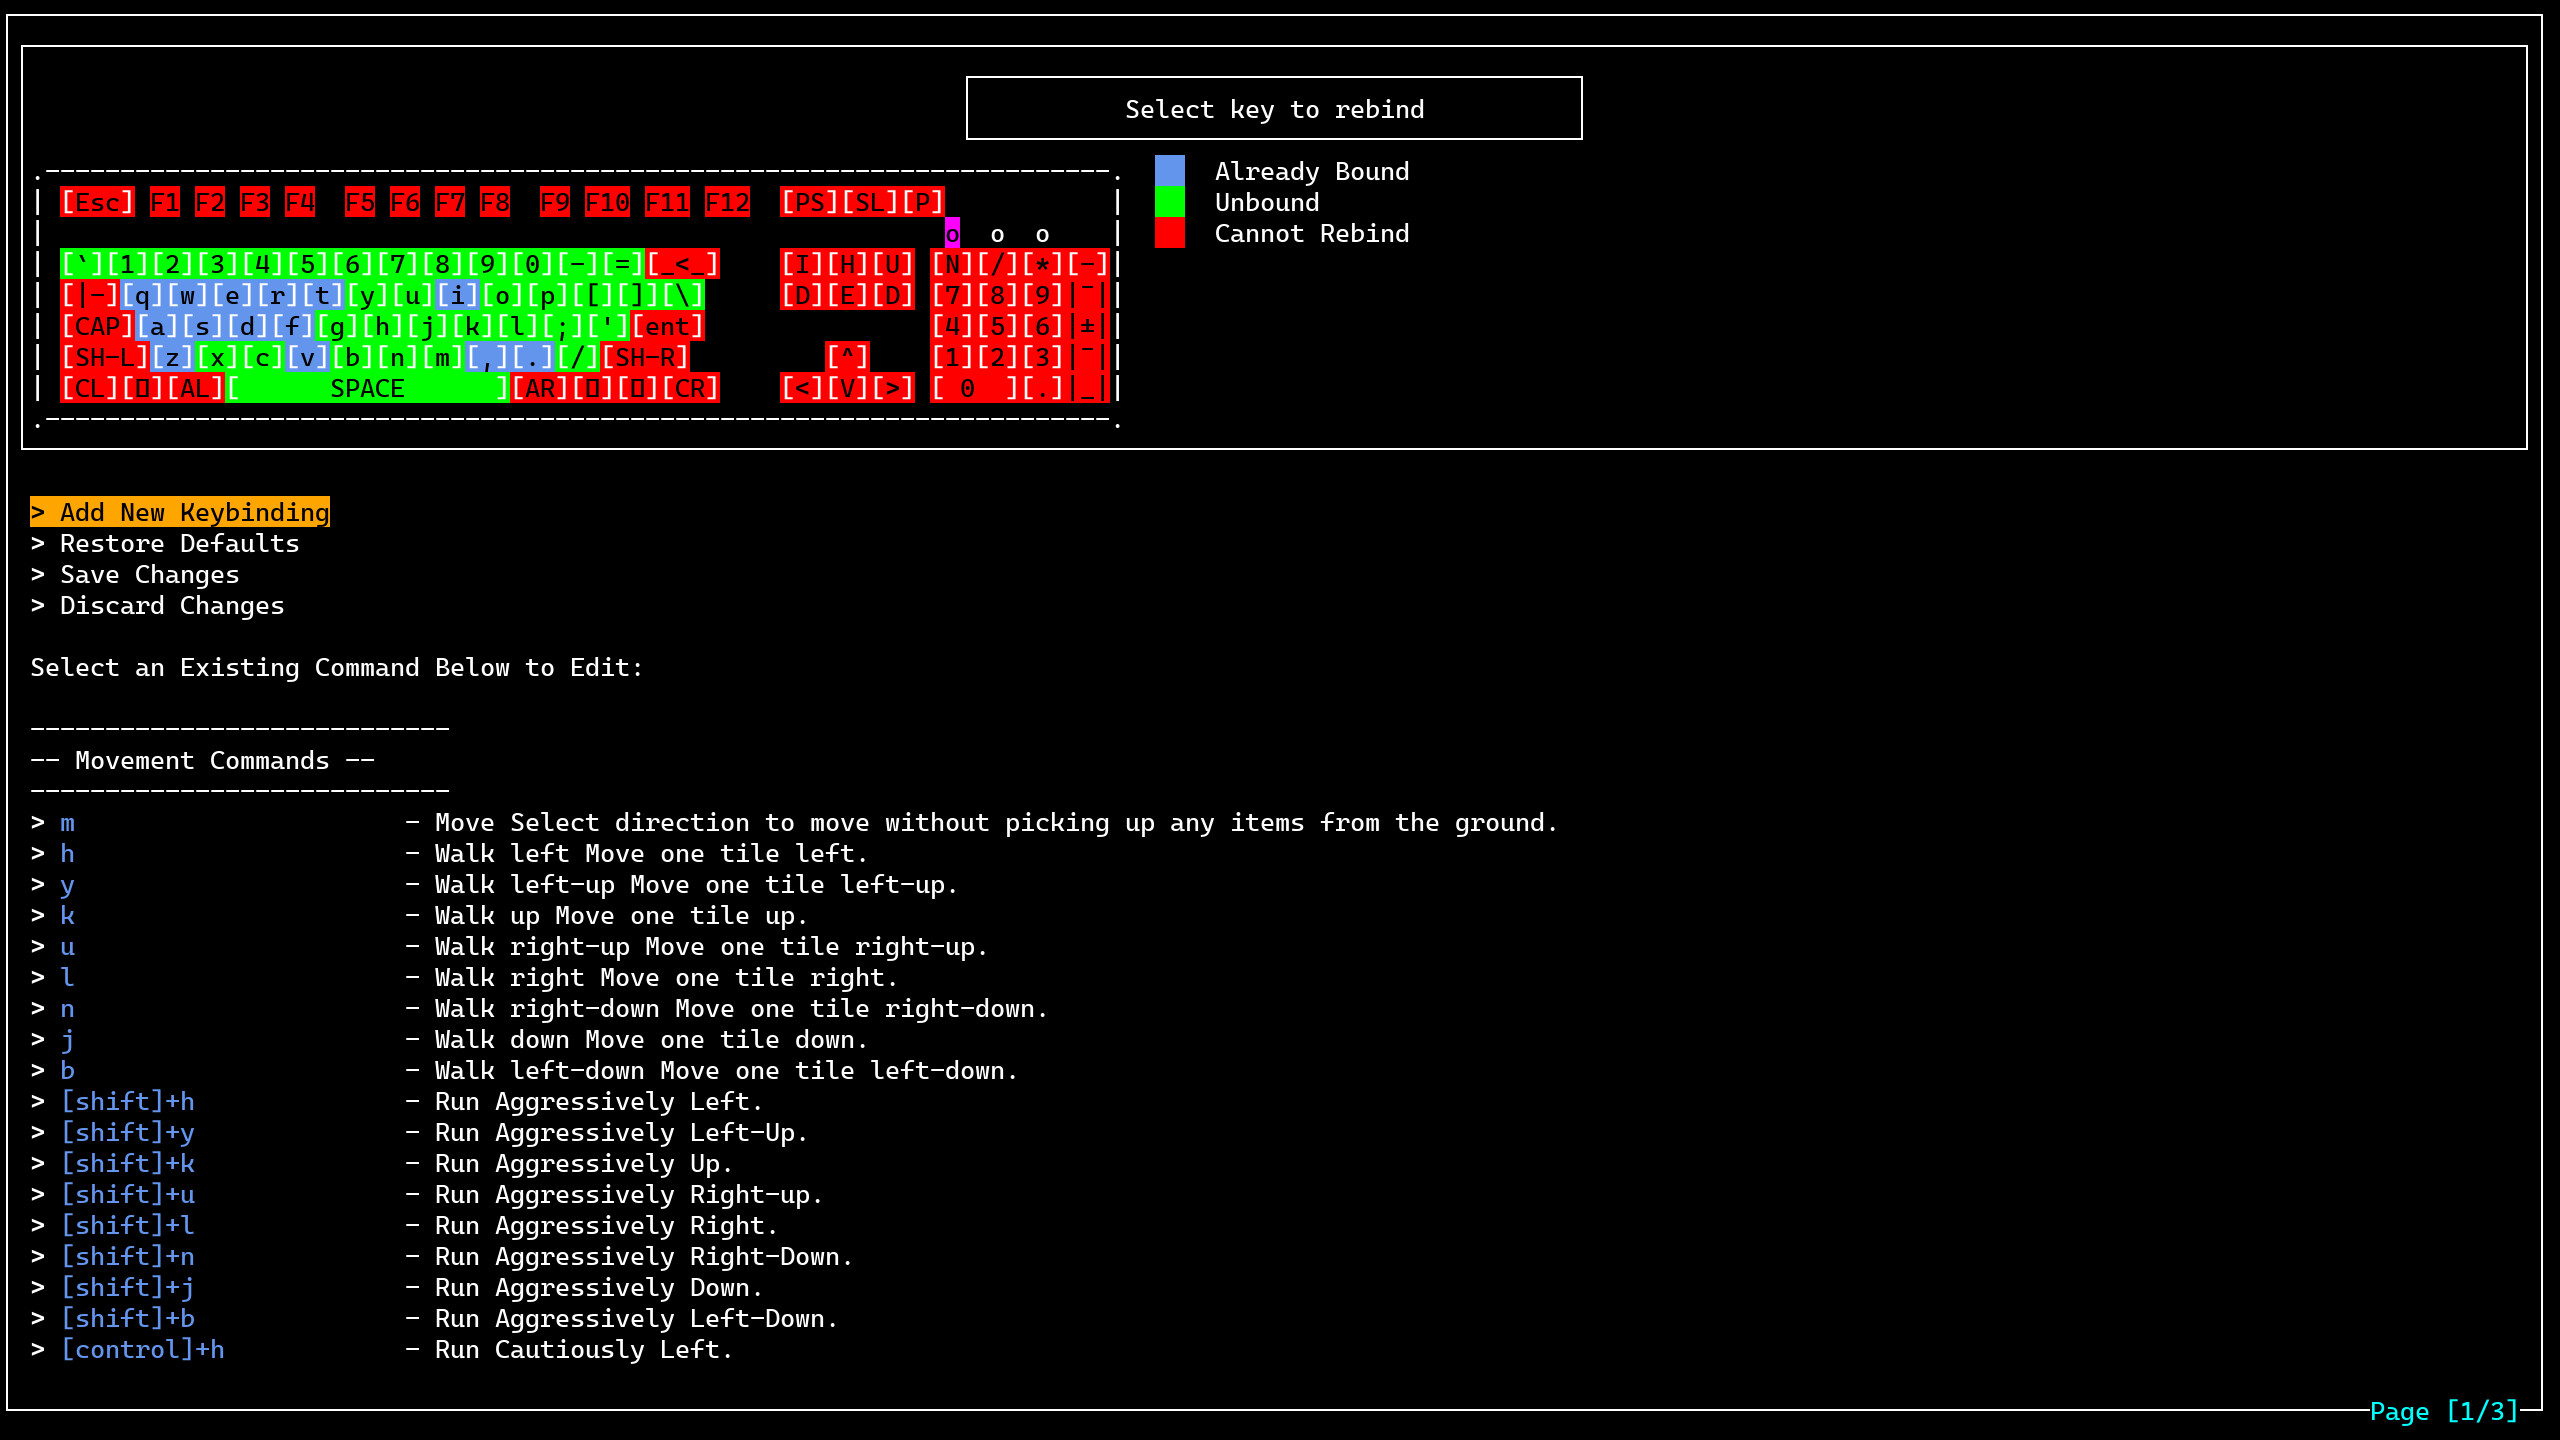
Task: Select the SH-L left shift key
Action: click(103, 356)
